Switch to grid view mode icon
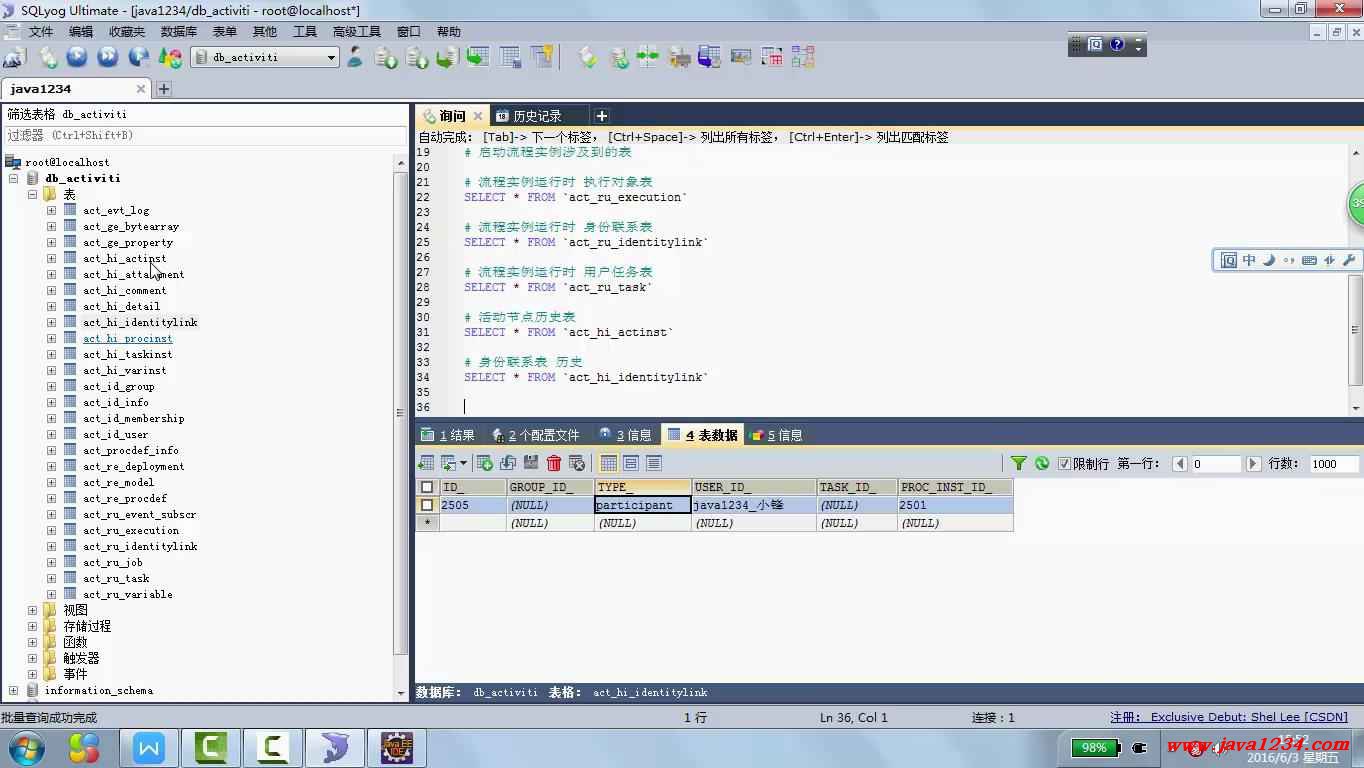The image size is (1364, 768). [608, 463]
